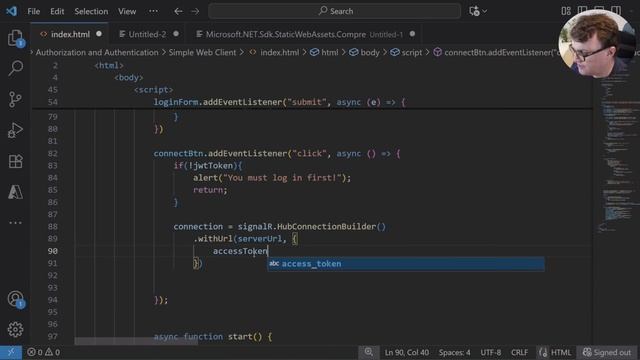This screenshot has width=640, height=360.
Task: Click the 'return;' statement
Action: tap(210, 190)
